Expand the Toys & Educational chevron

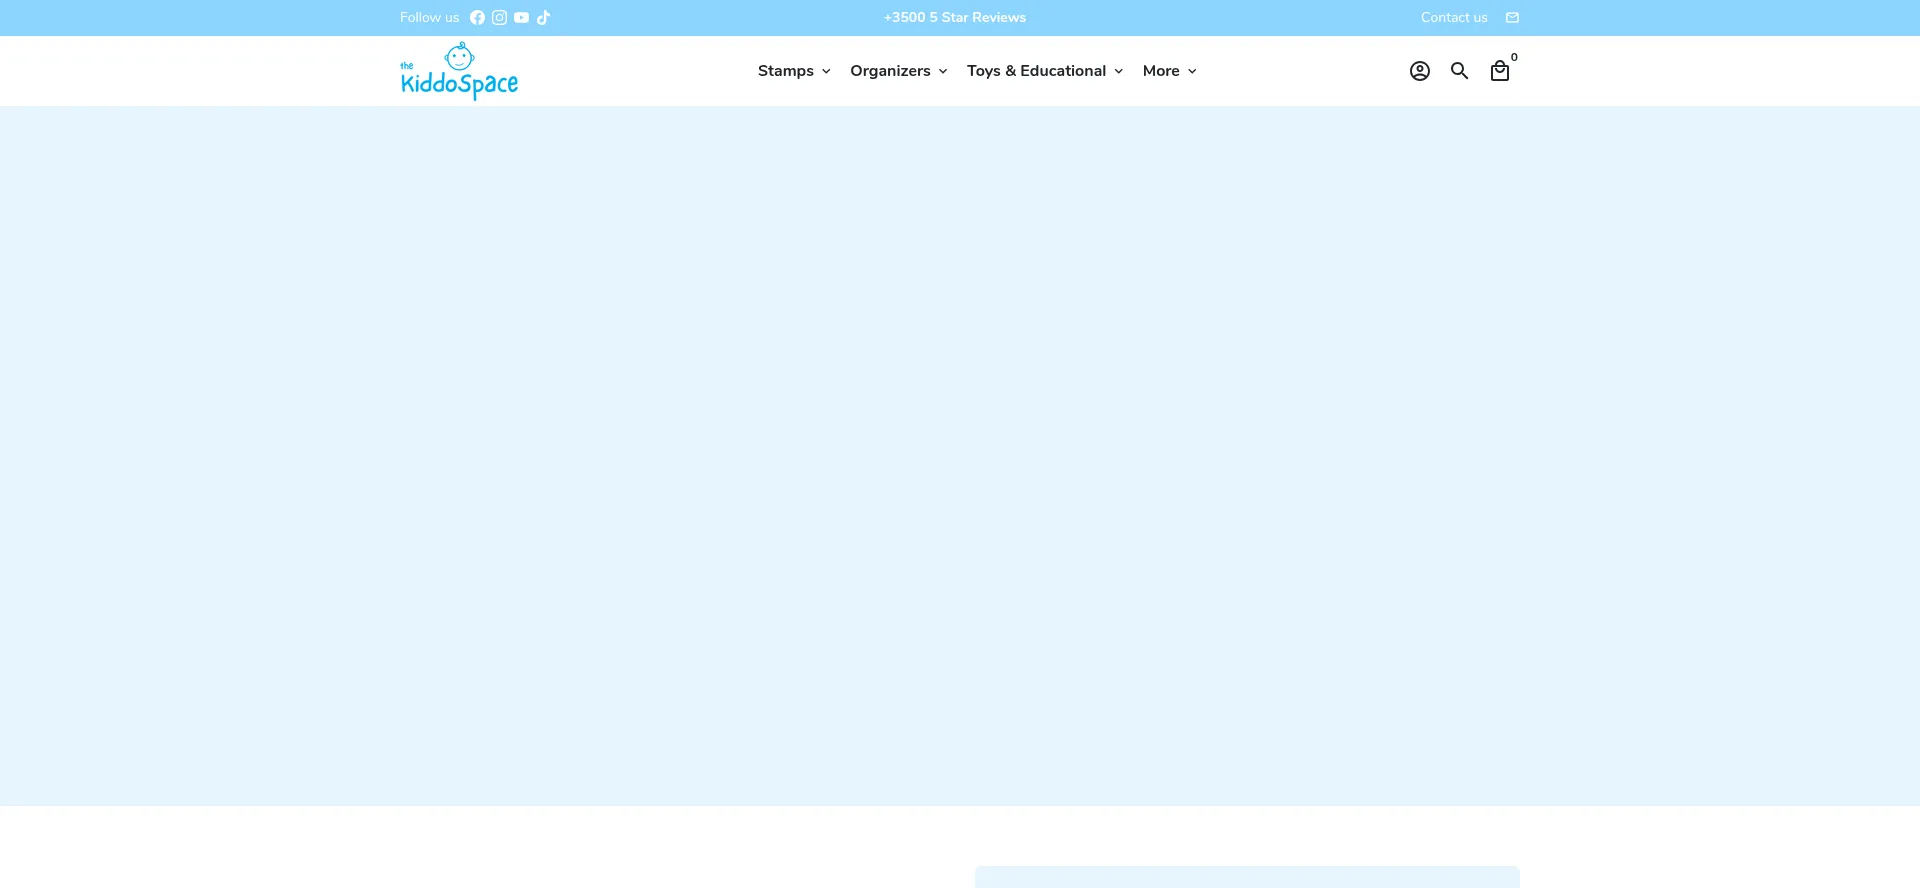click(x=1118, y=72)
